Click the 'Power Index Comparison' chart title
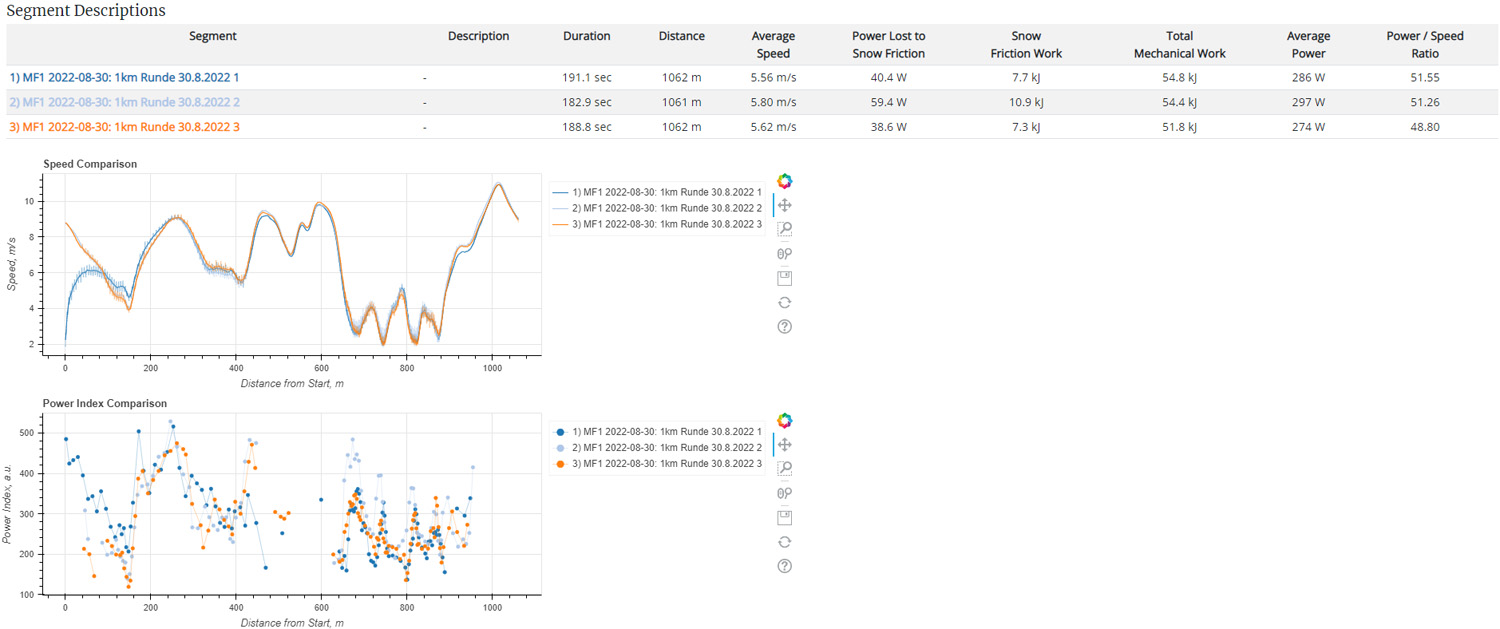 click(x=105, y=403)
